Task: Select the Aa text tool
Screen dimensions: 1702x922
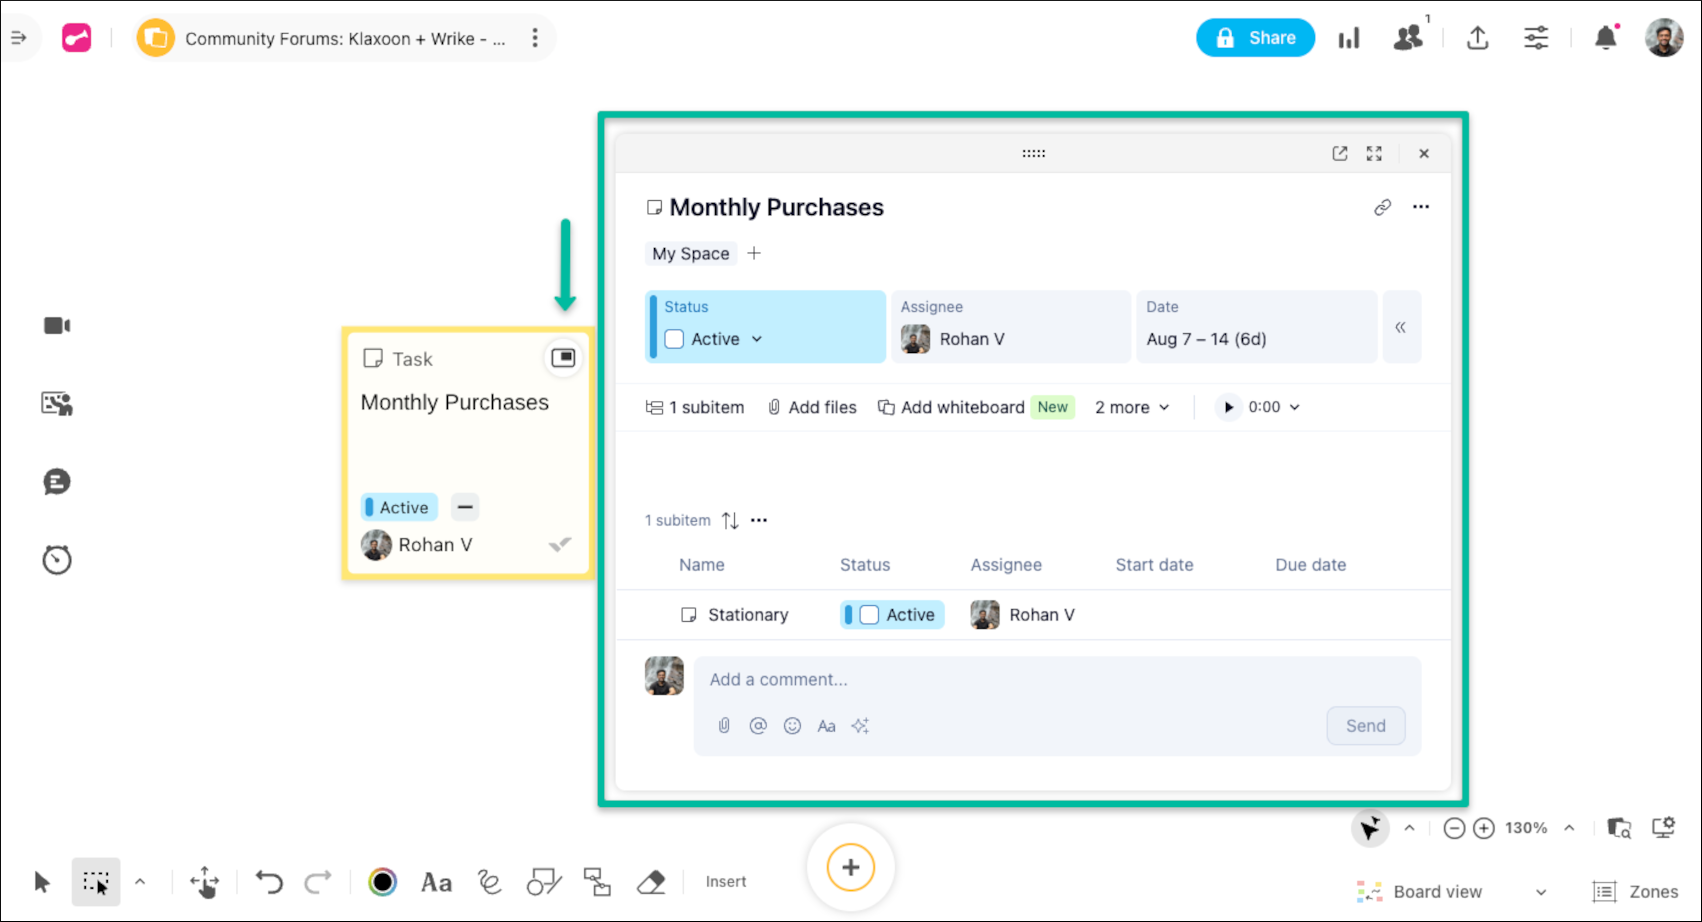Action: (x=436, y=882)
